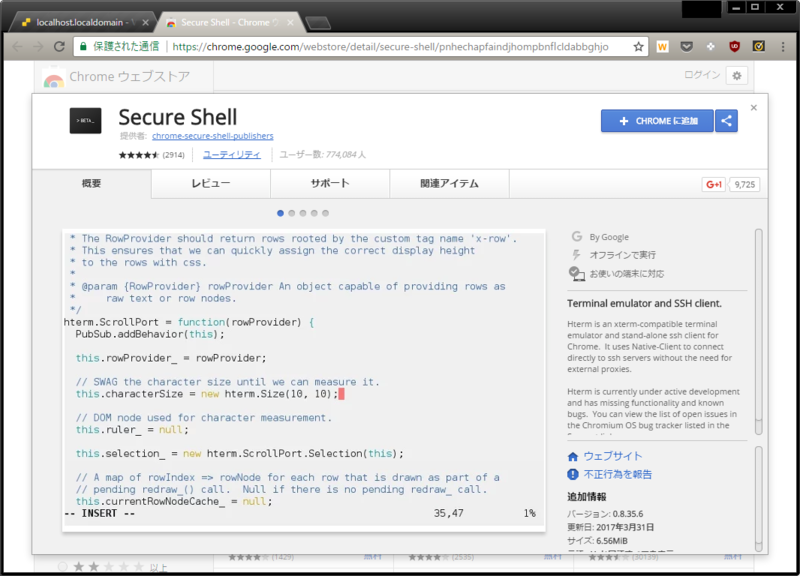
Task: Click the 不正行為を報告 link
Action: point(618,474)
